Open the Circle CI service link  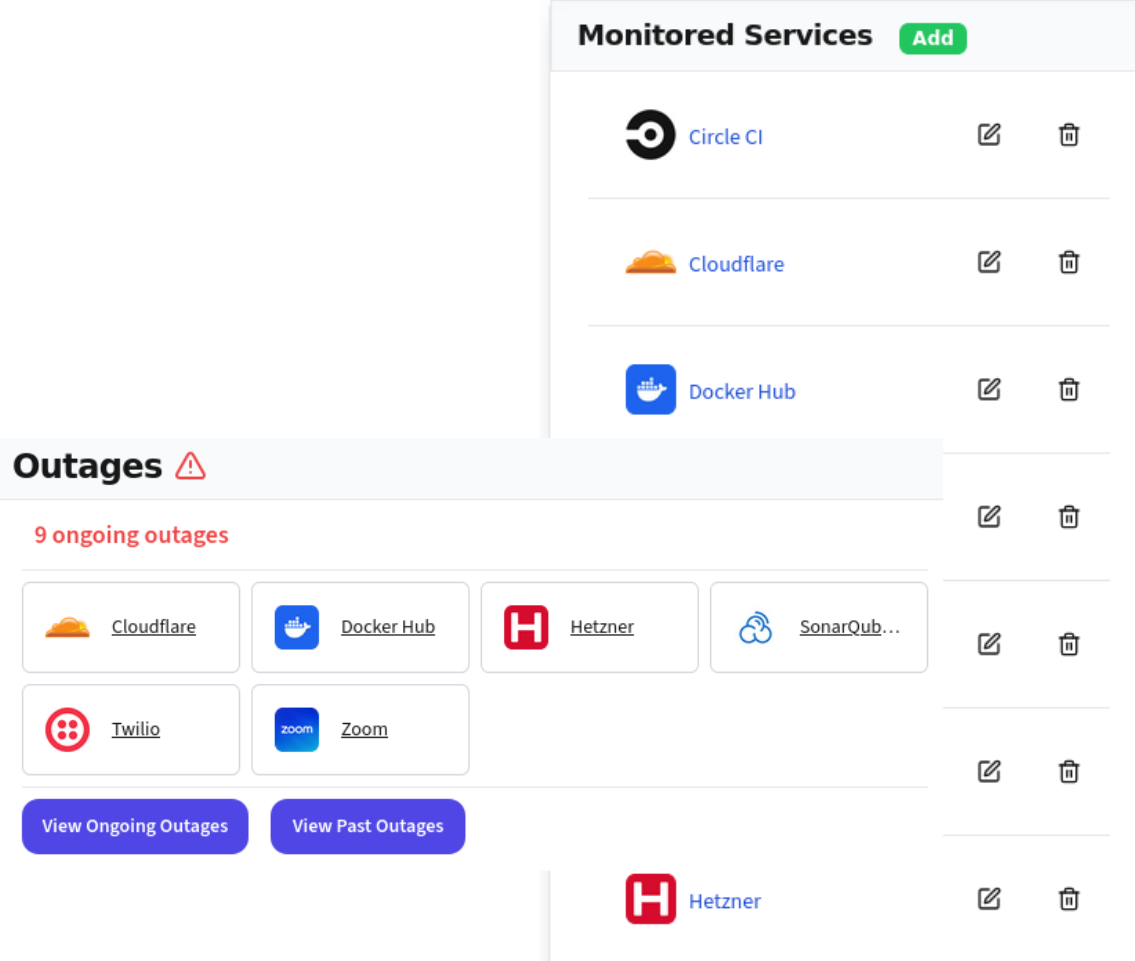click(x=725, y=137)
